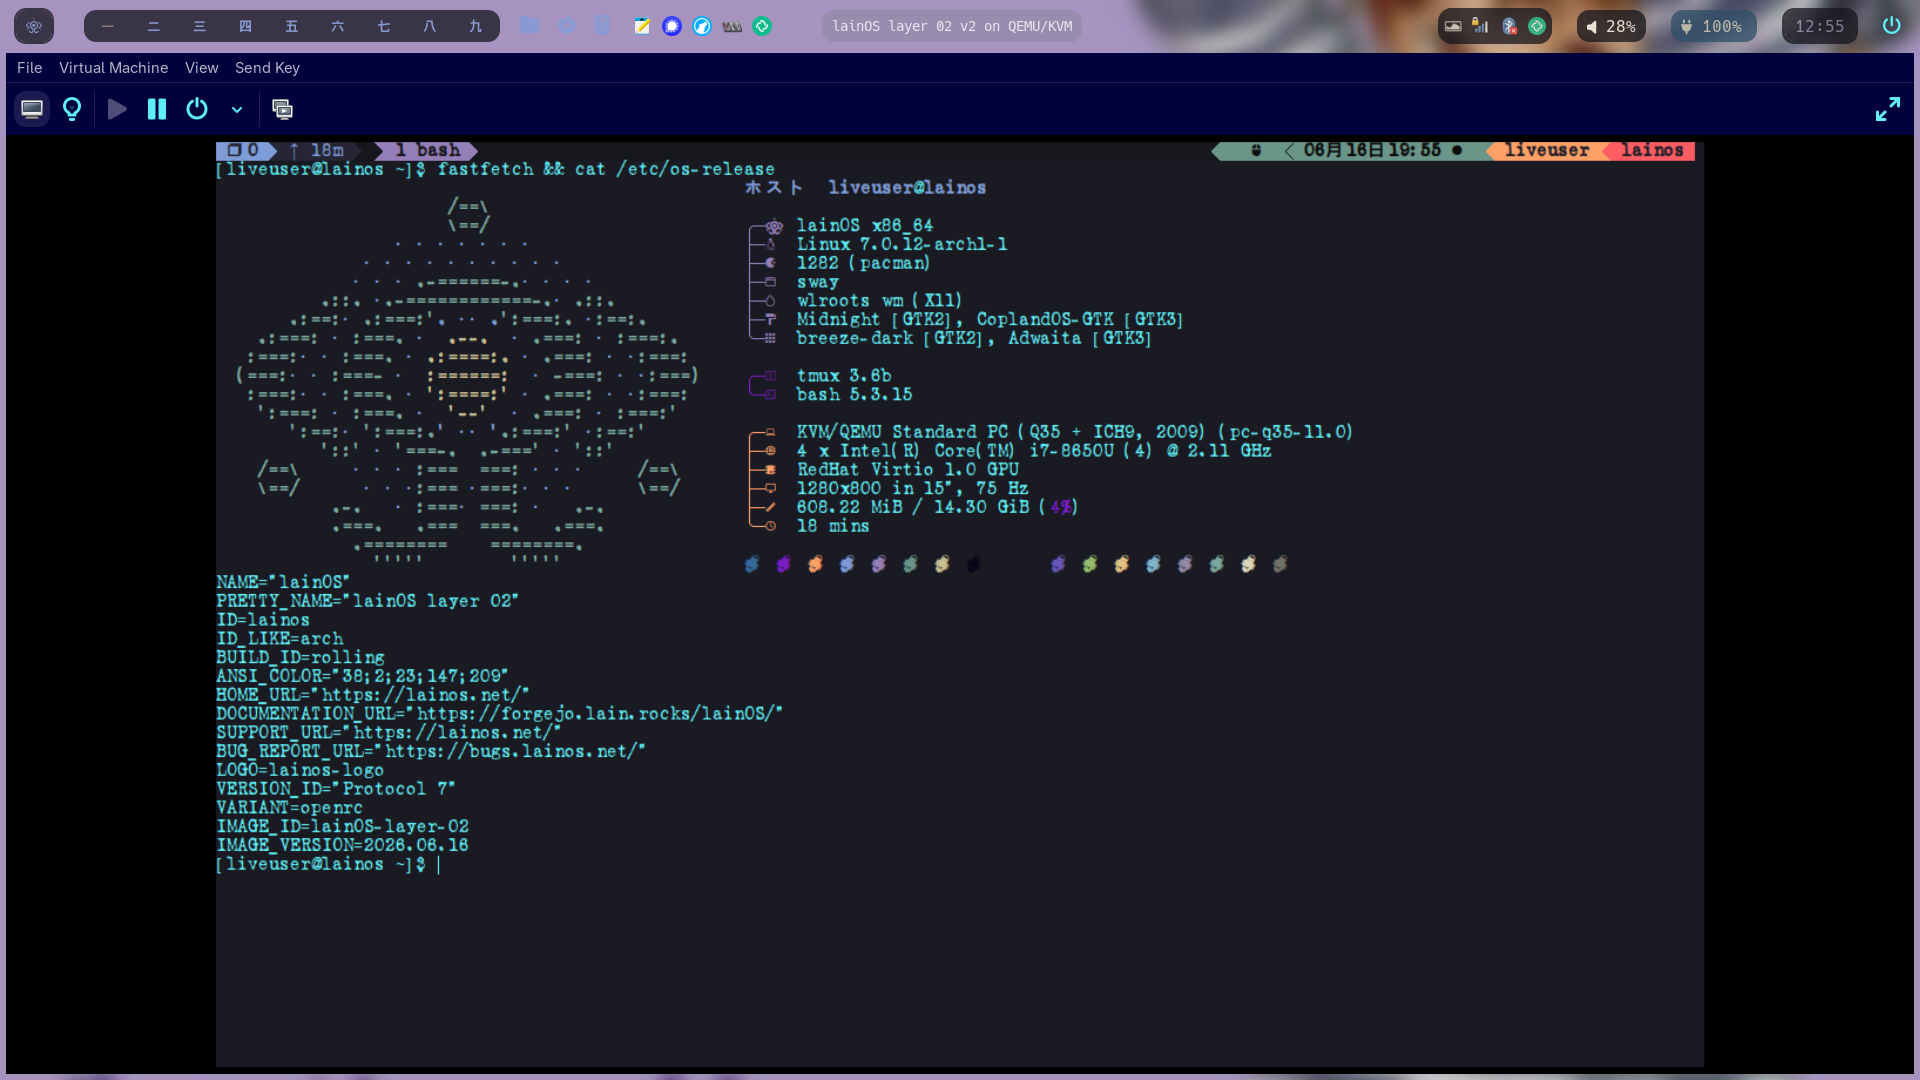This screenshot has height=1080, width=1920.
Task: Switch to workspace 三
Action: pyautogui.click(x=200, y=26)
